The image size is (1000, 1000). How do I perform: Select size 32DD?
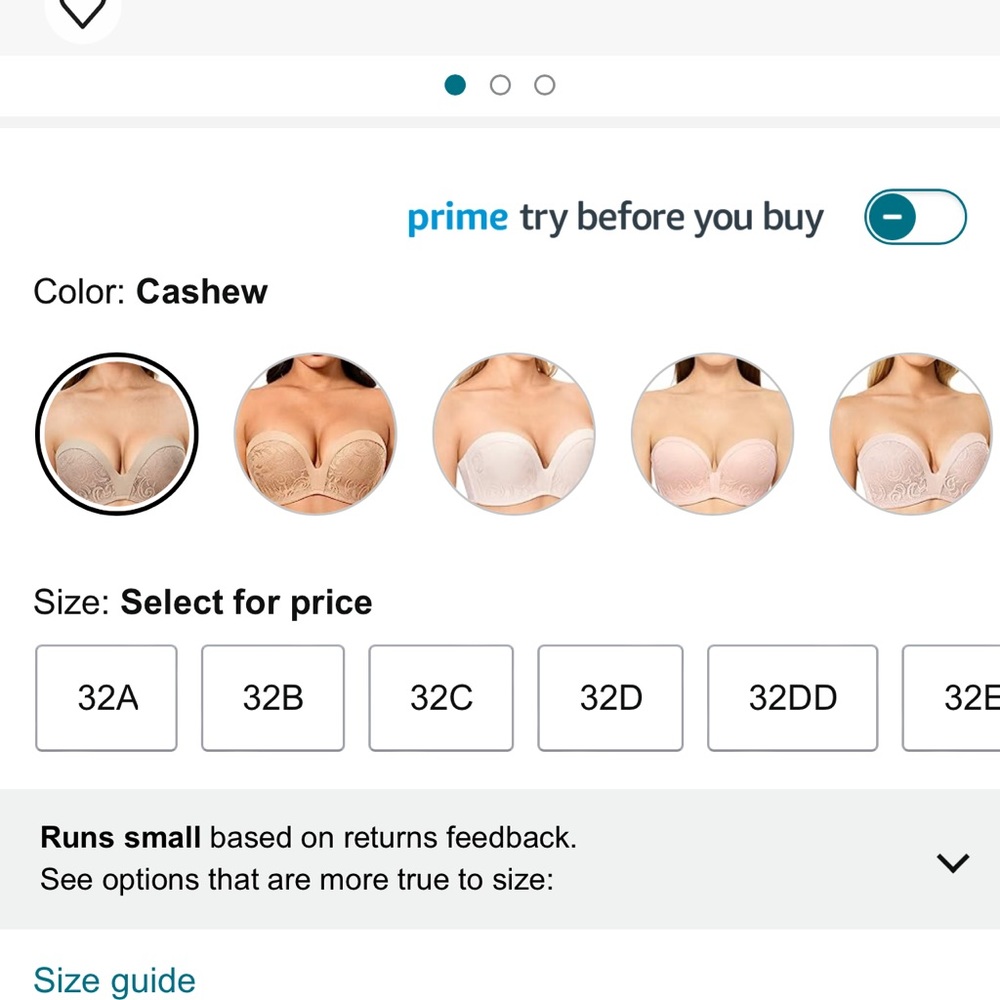793,698
